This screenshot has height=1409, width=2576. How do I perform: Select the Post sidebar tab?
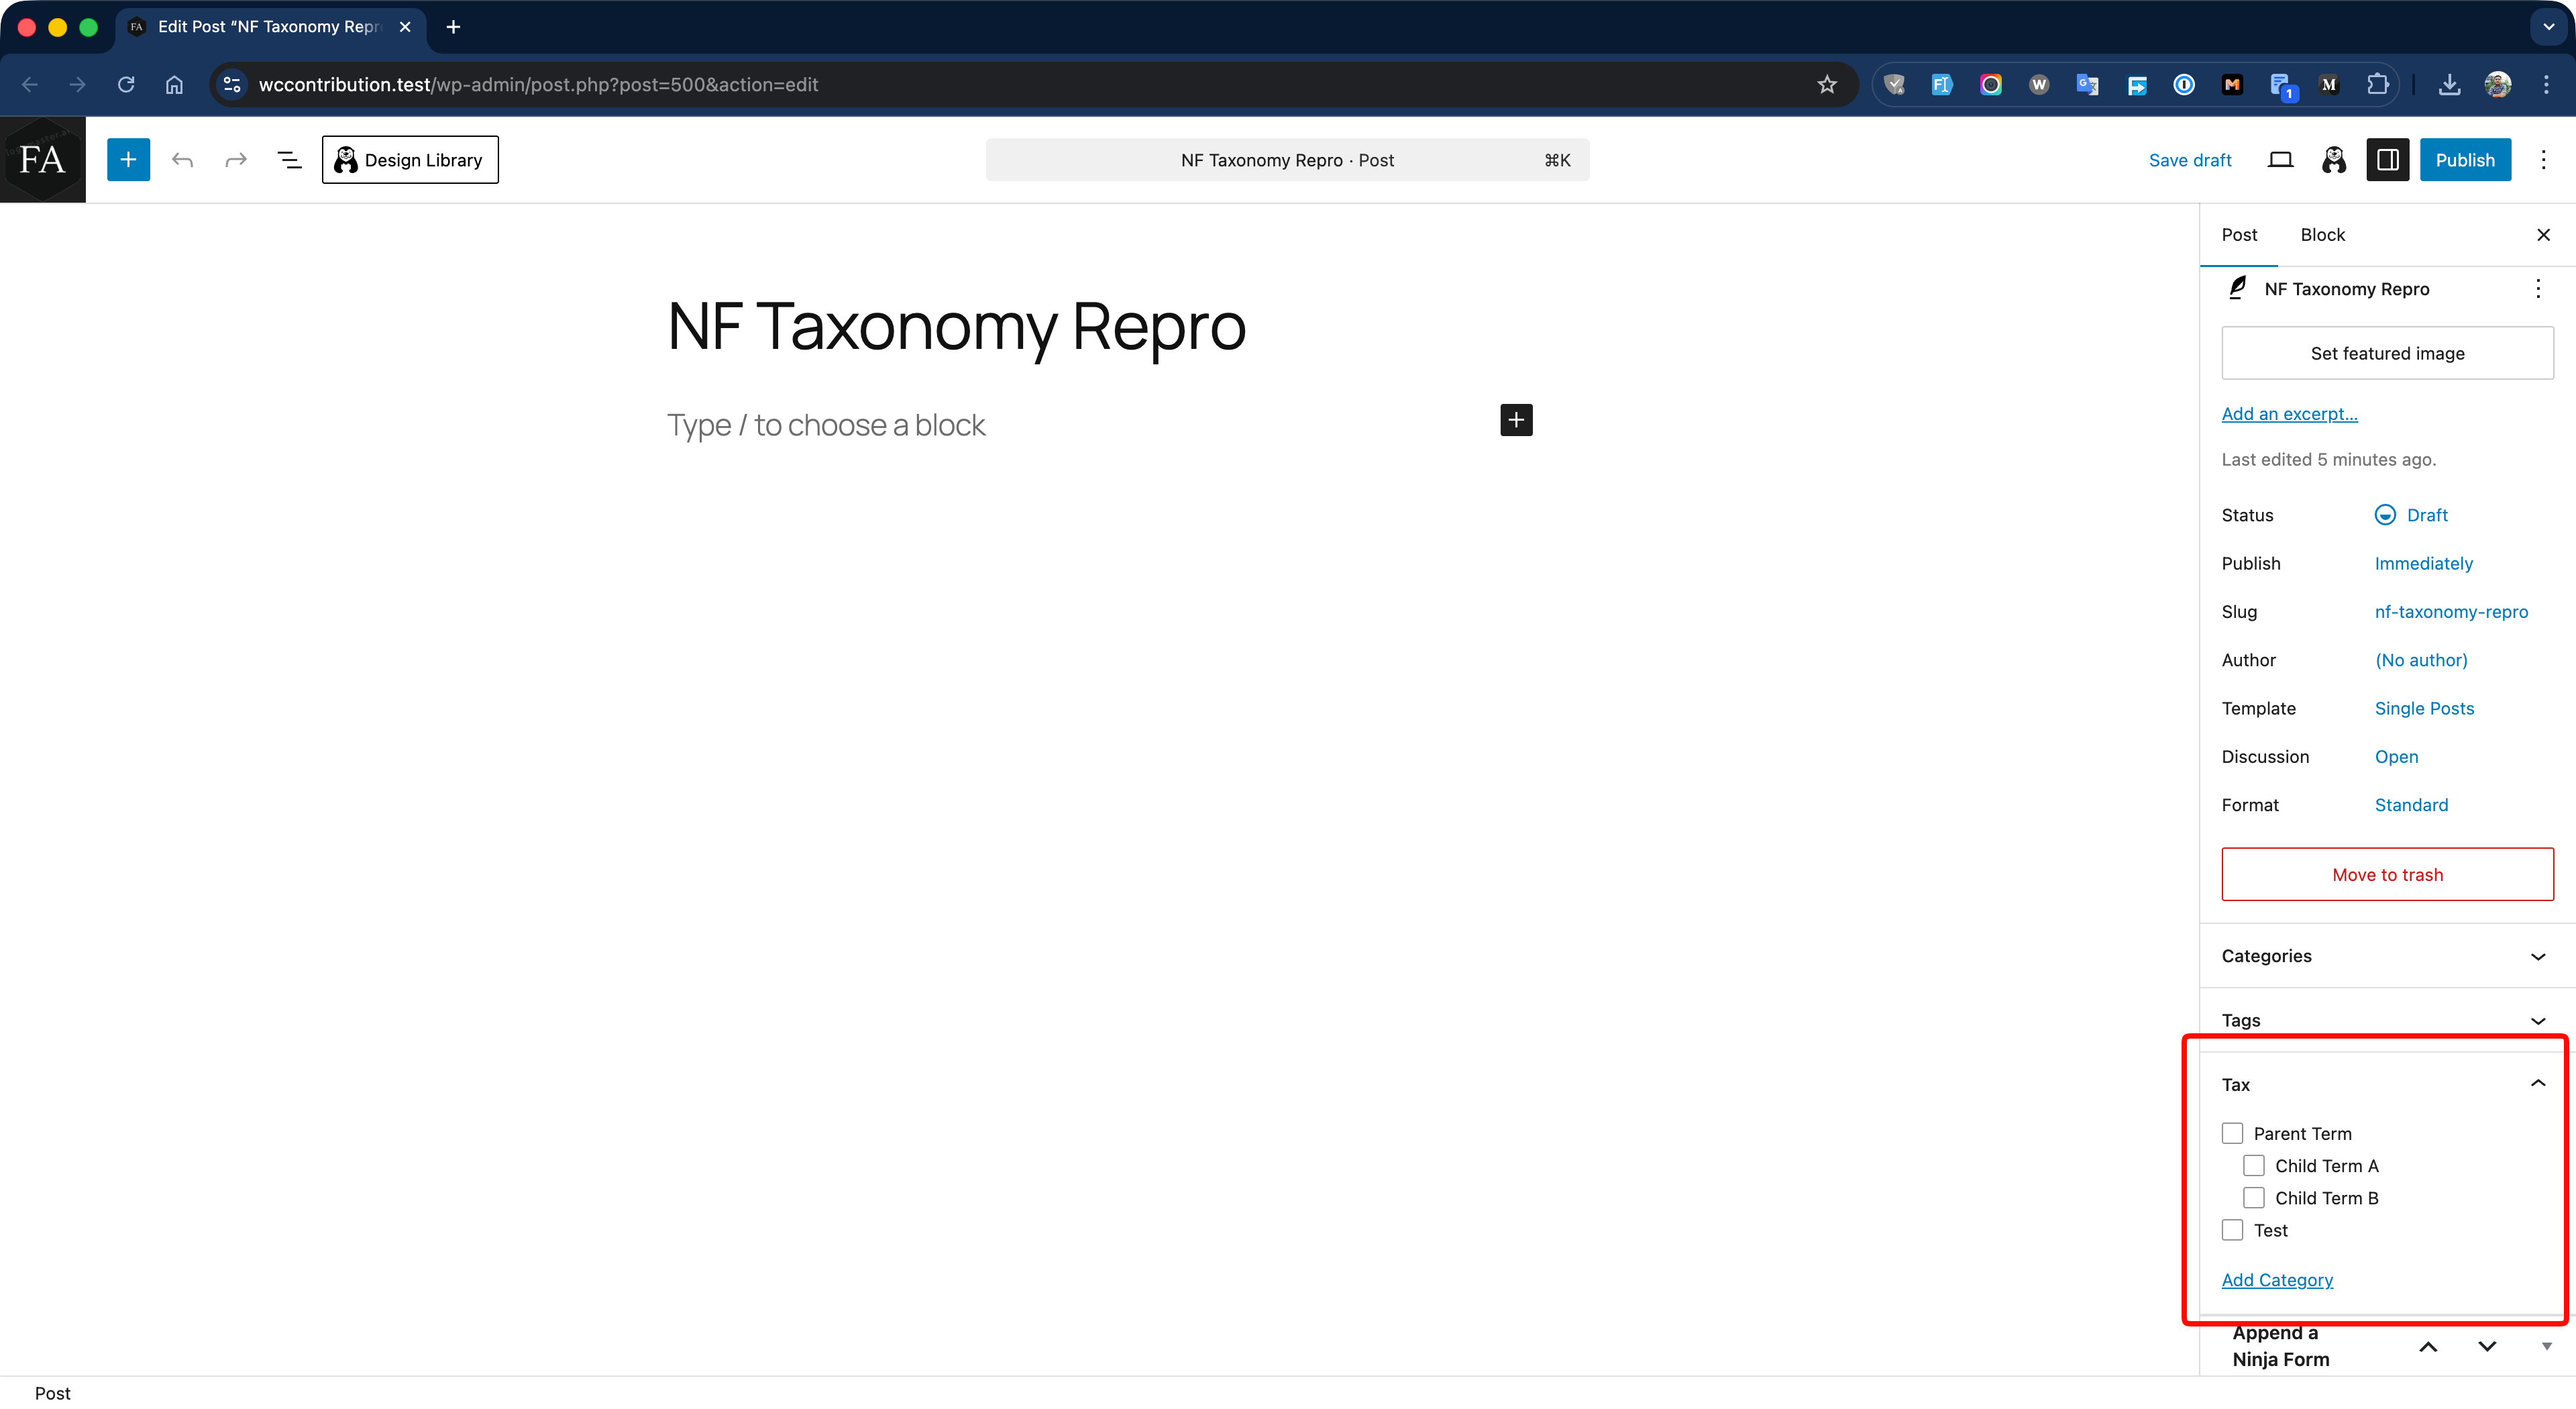pos(2239,235)
